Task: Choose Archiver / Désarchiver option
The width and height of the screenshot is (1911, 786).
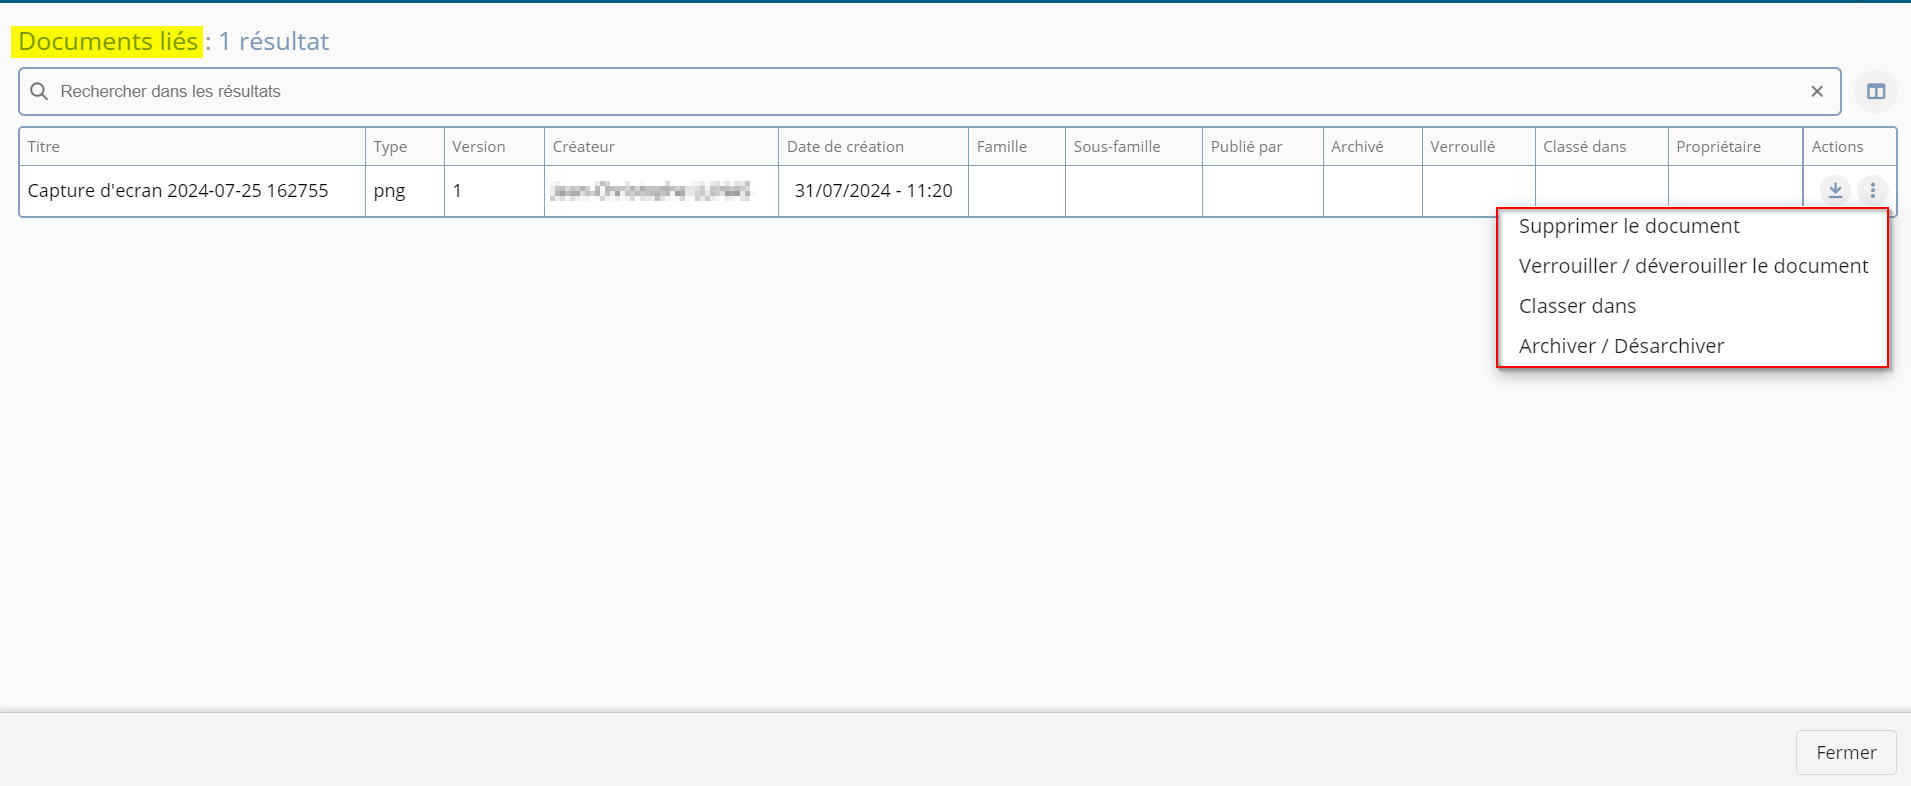Action: click(x=1620, y=346)
